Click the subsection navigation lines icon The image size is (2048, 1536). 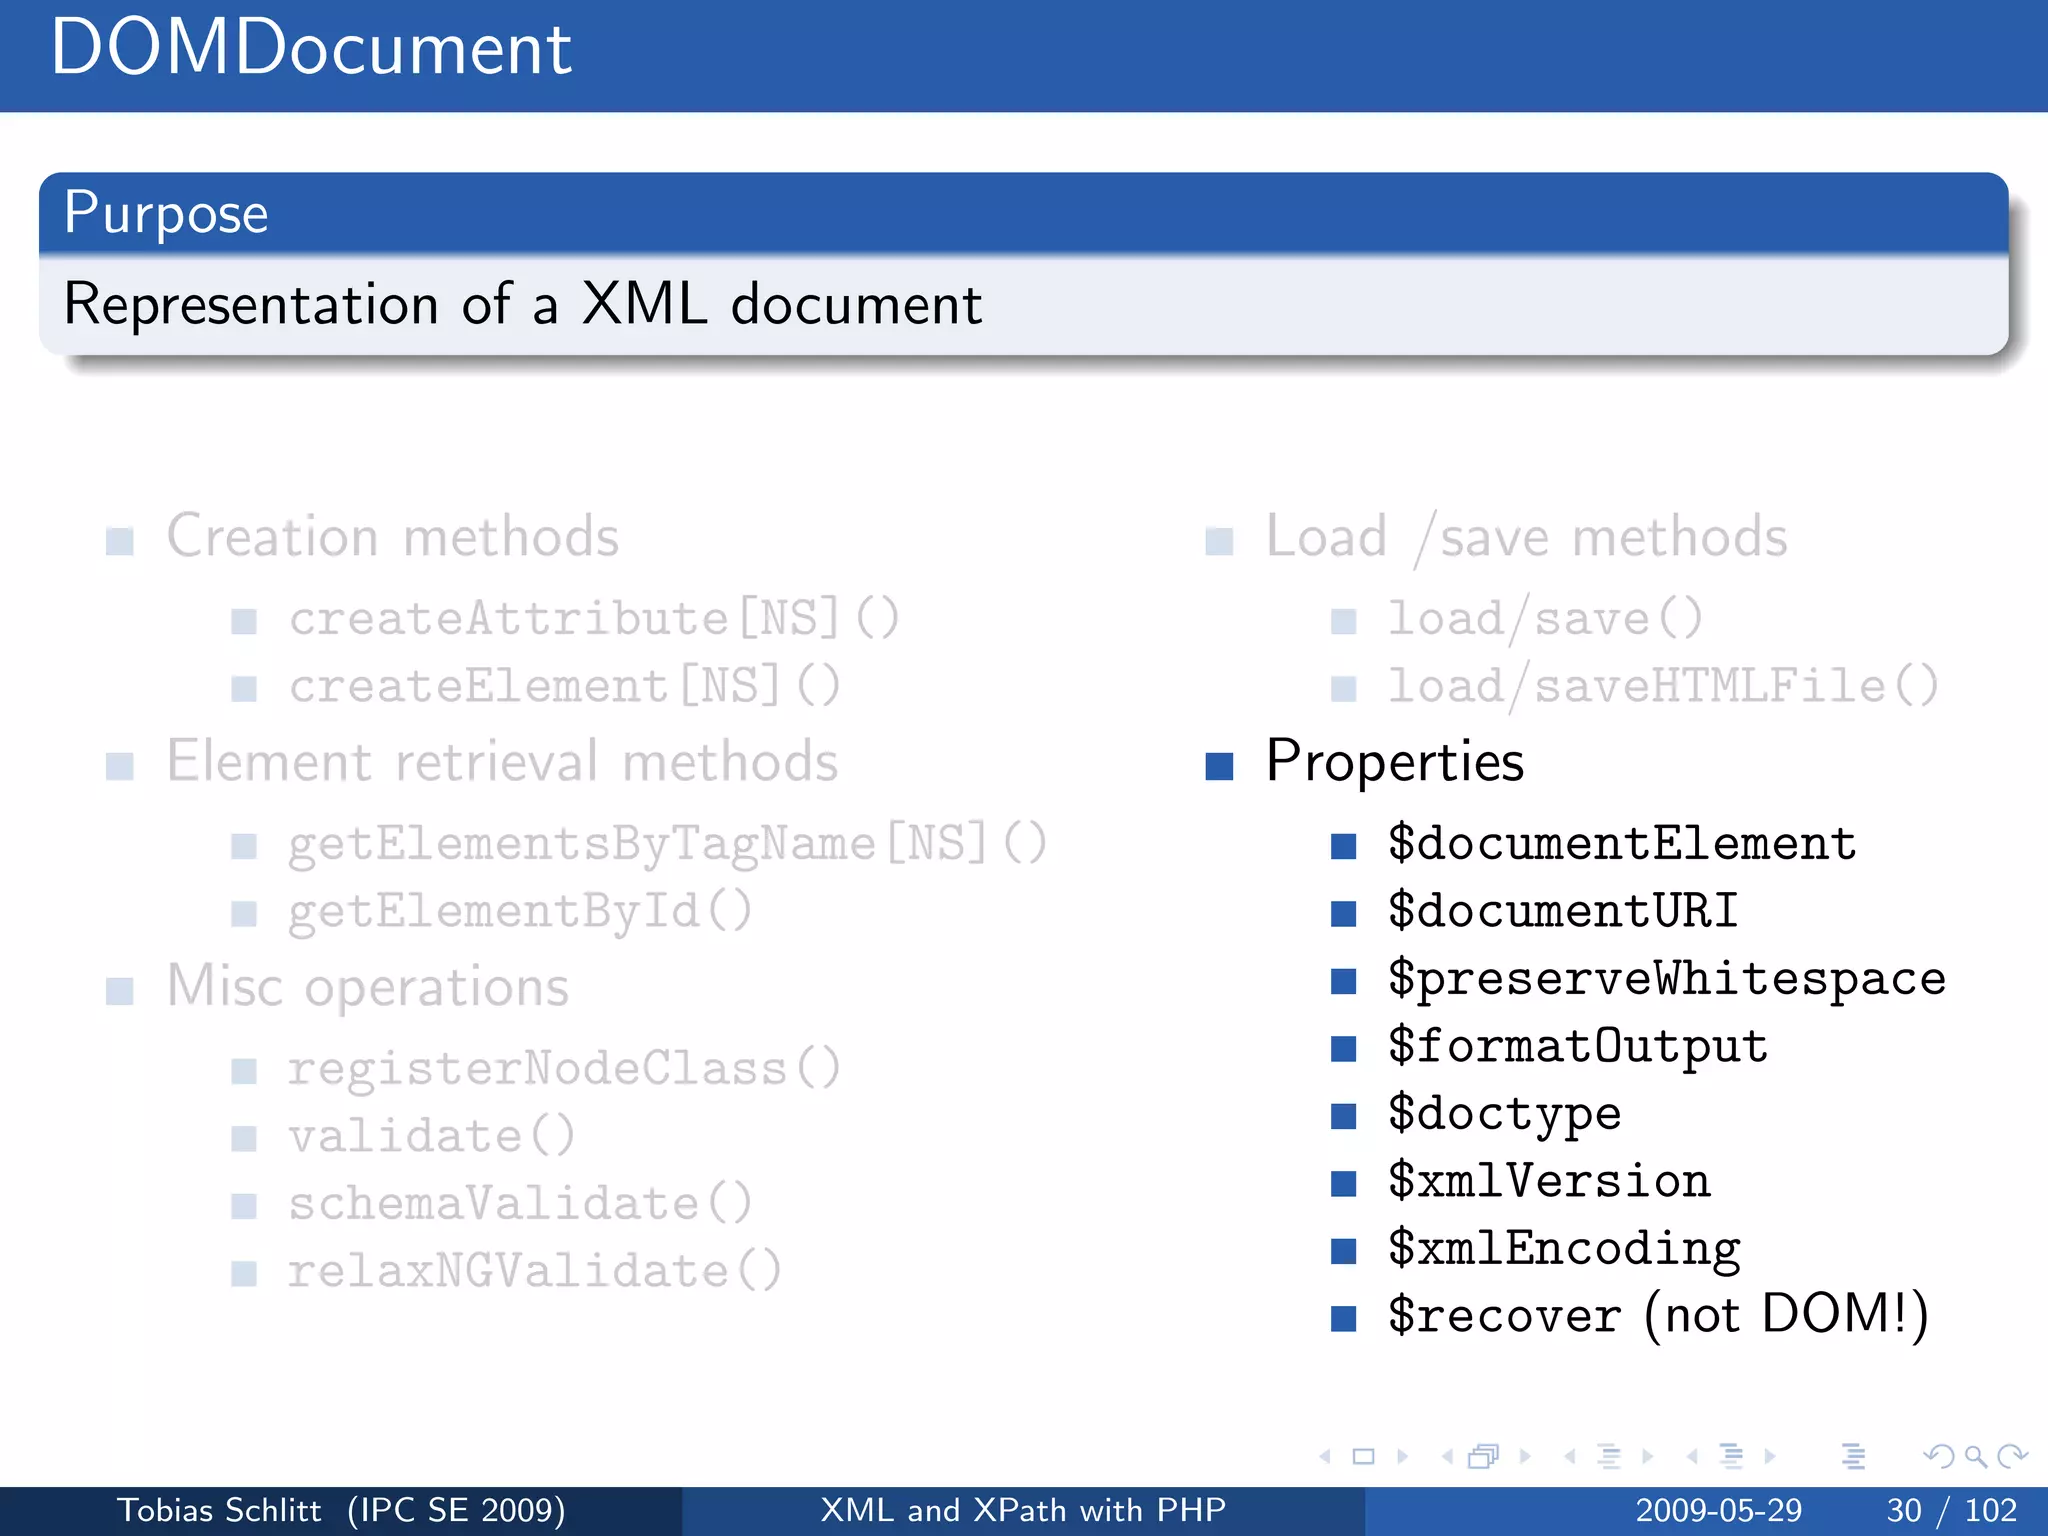1609,1457
